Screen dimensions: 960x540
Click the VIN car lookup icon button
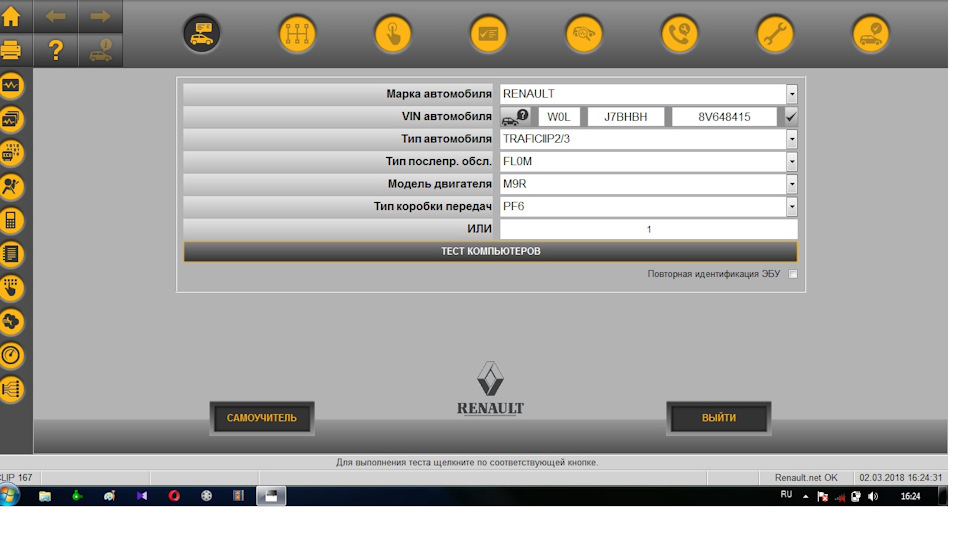tap(516, 116)
